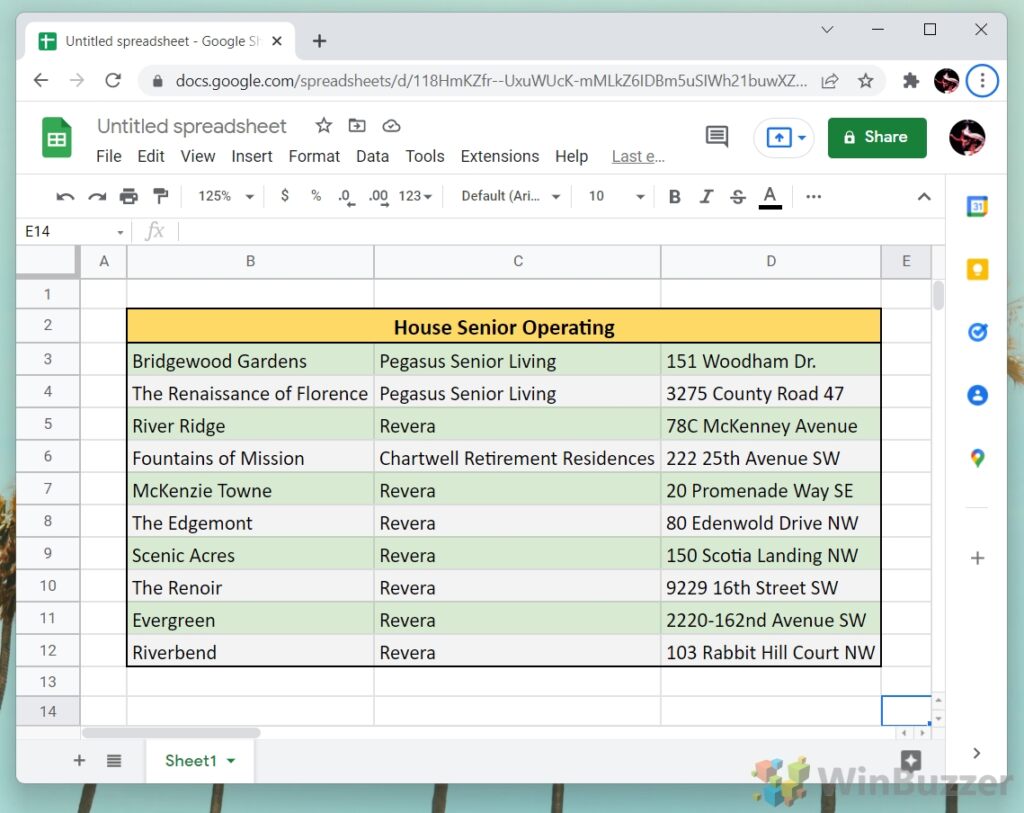Screen dimensions: 1024x813
Task: Click the green Share button
Action: 877,138
